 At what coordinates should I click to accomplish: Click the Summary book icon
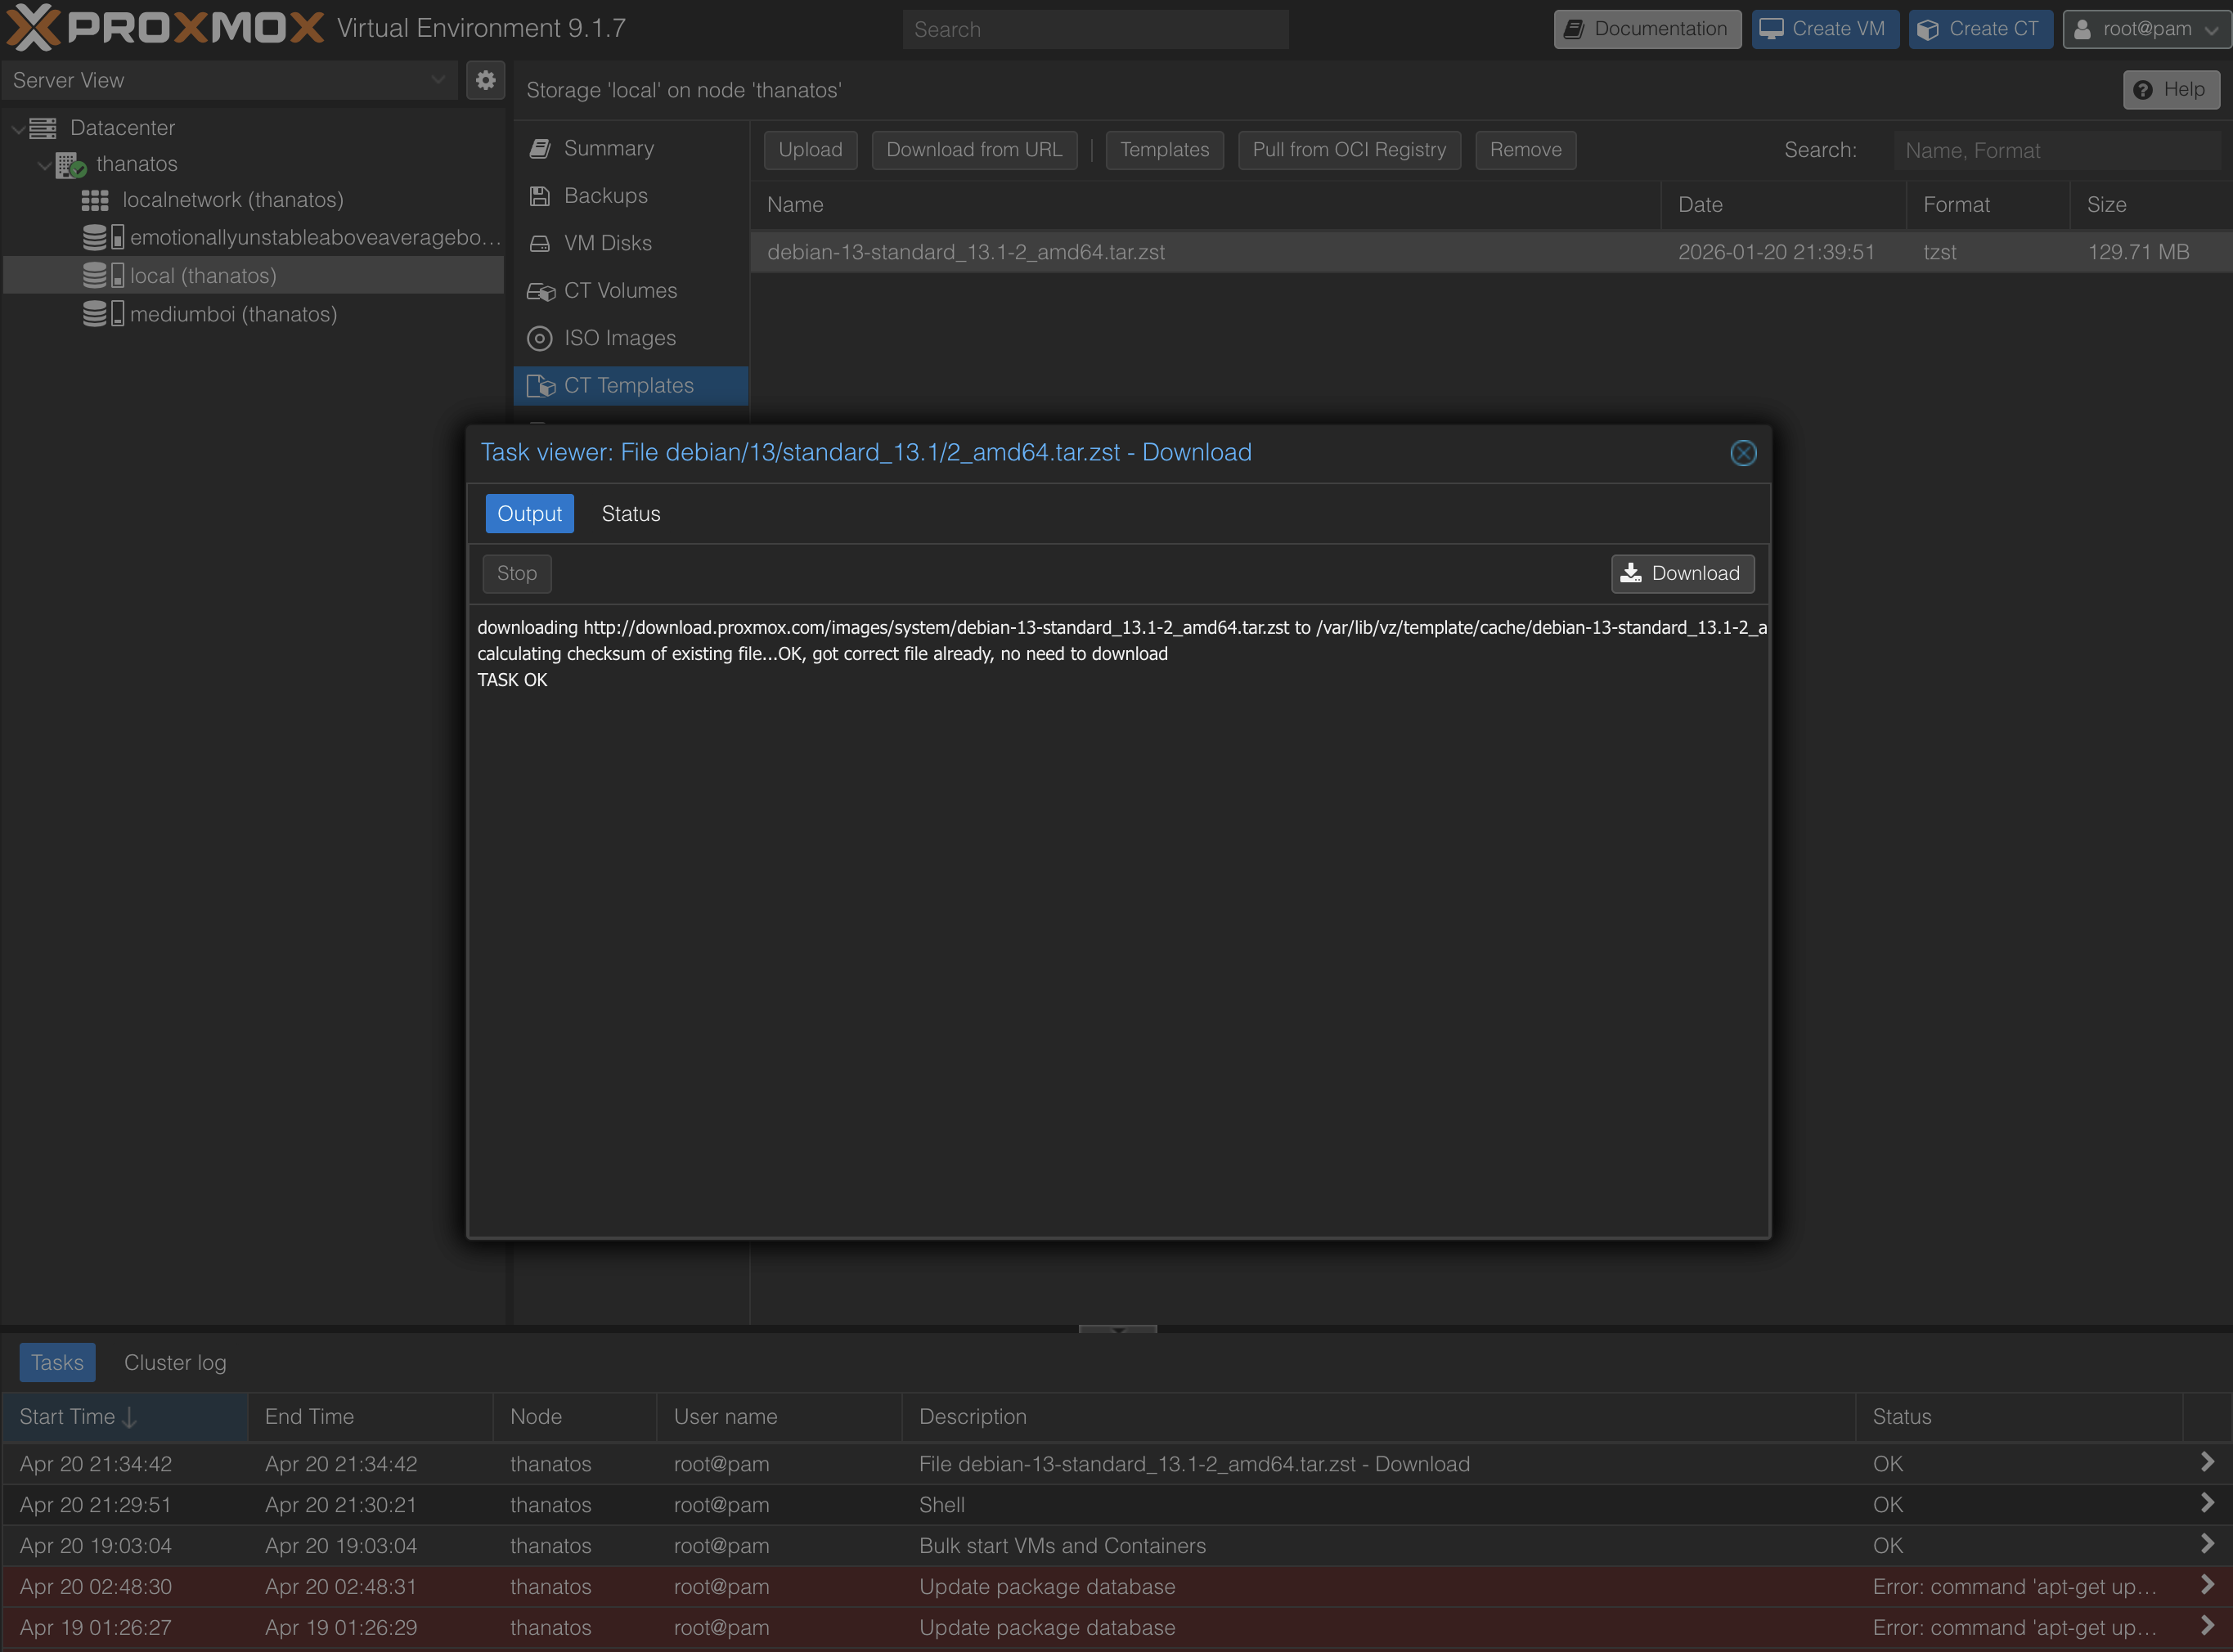pyautogui.click(x=540, y=148)
